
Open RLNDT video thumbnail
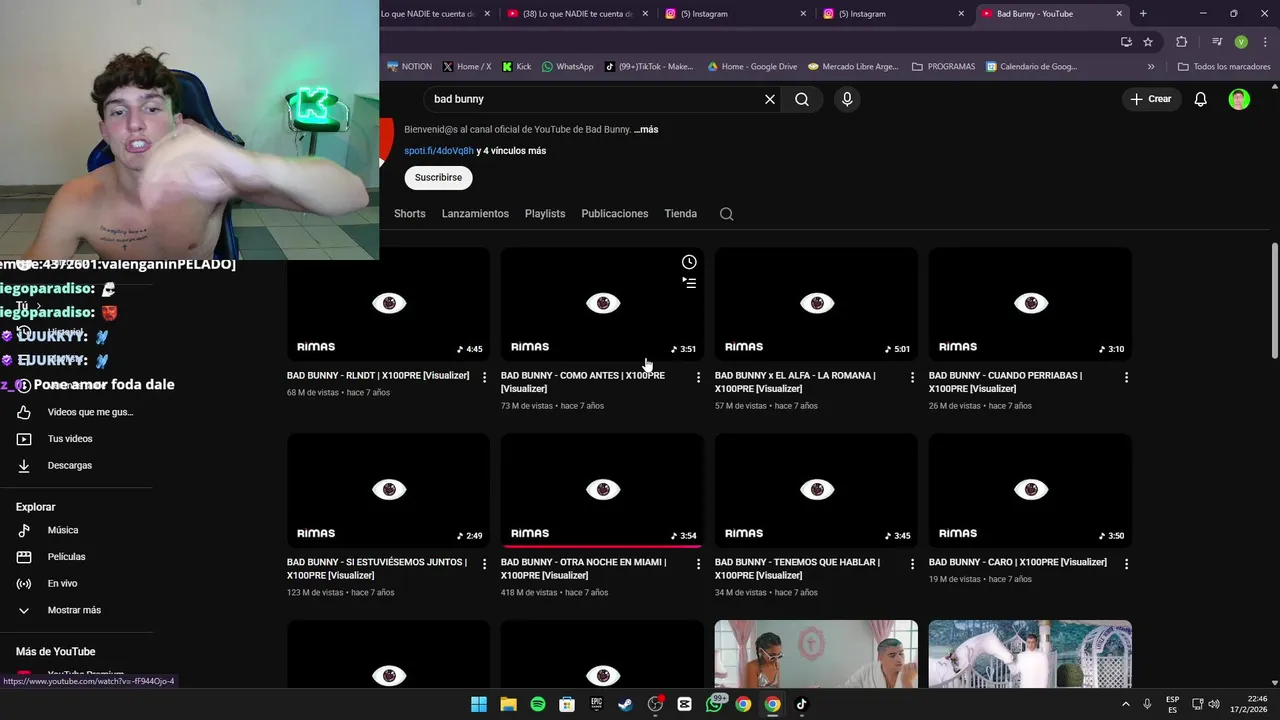[388, 304]
